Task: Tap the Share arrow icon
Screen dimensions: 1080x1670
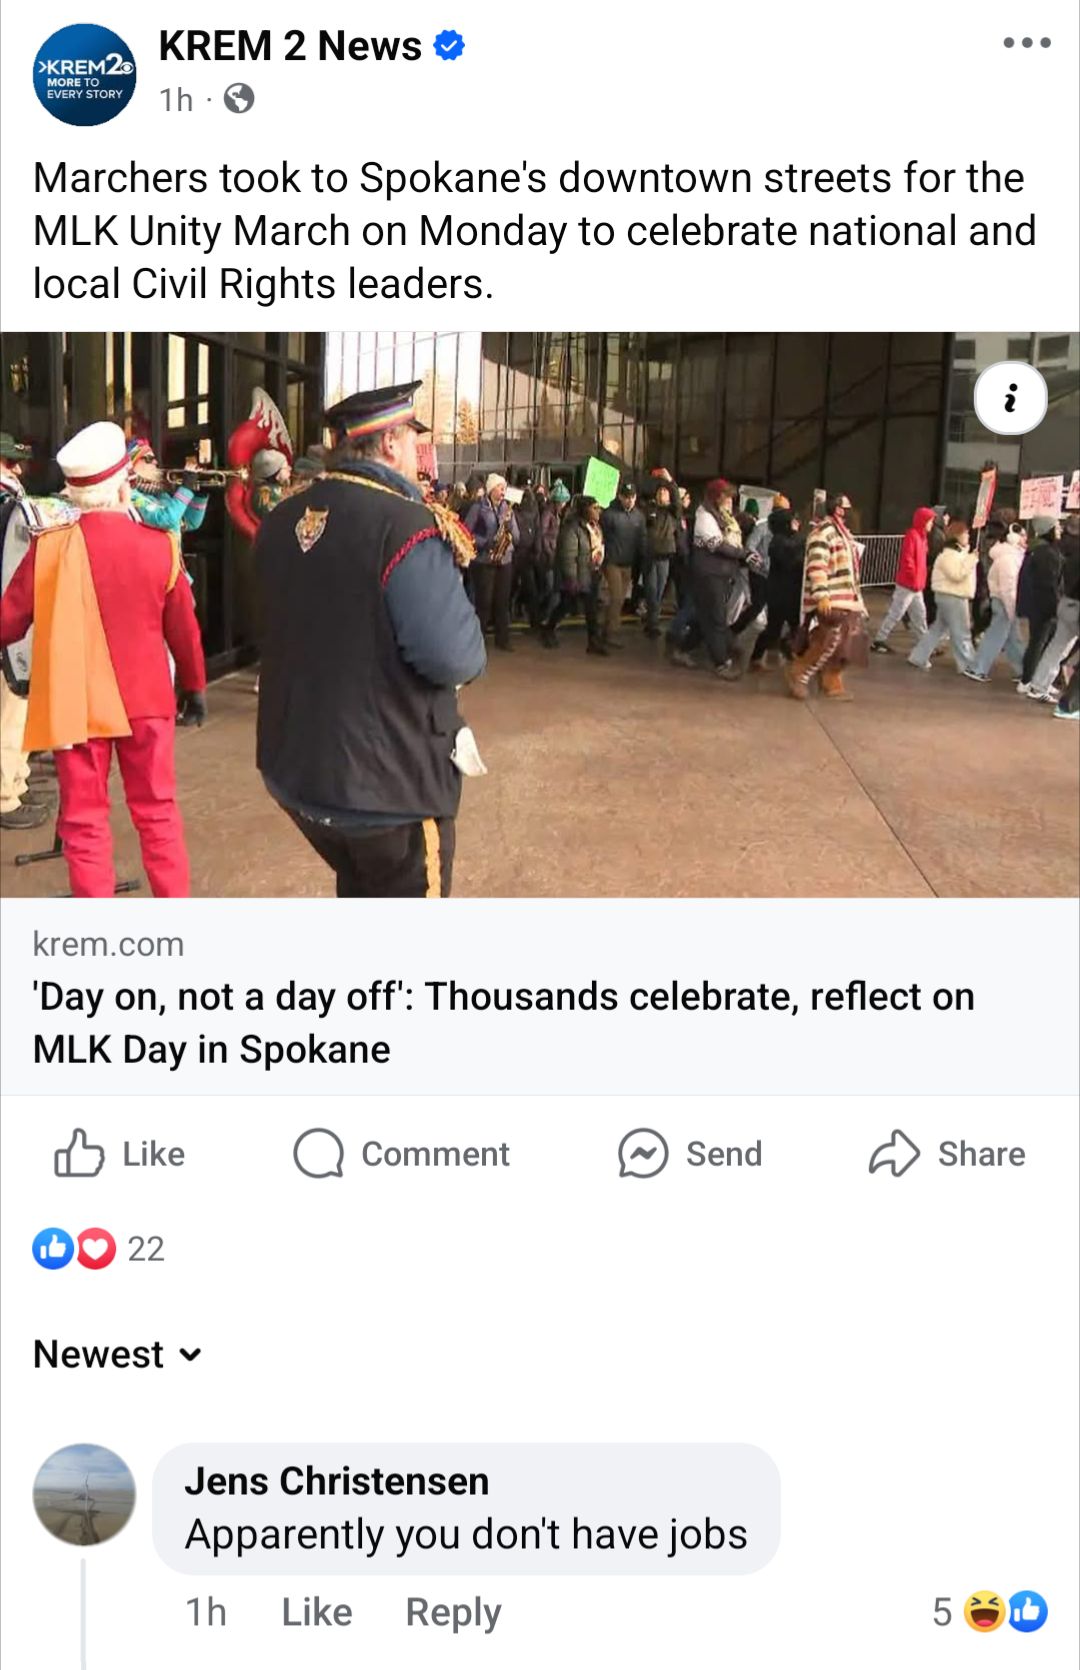Action: tap(894, 1153)
